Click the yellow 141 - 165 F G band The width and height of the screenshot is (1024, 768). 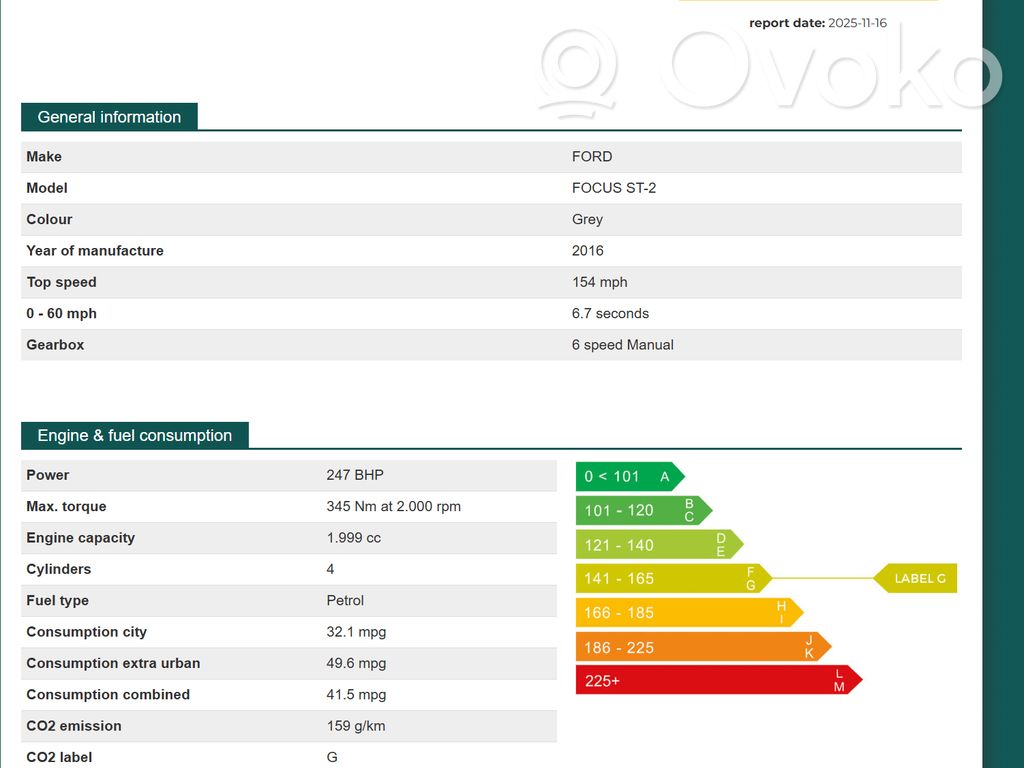pos(673,579)
